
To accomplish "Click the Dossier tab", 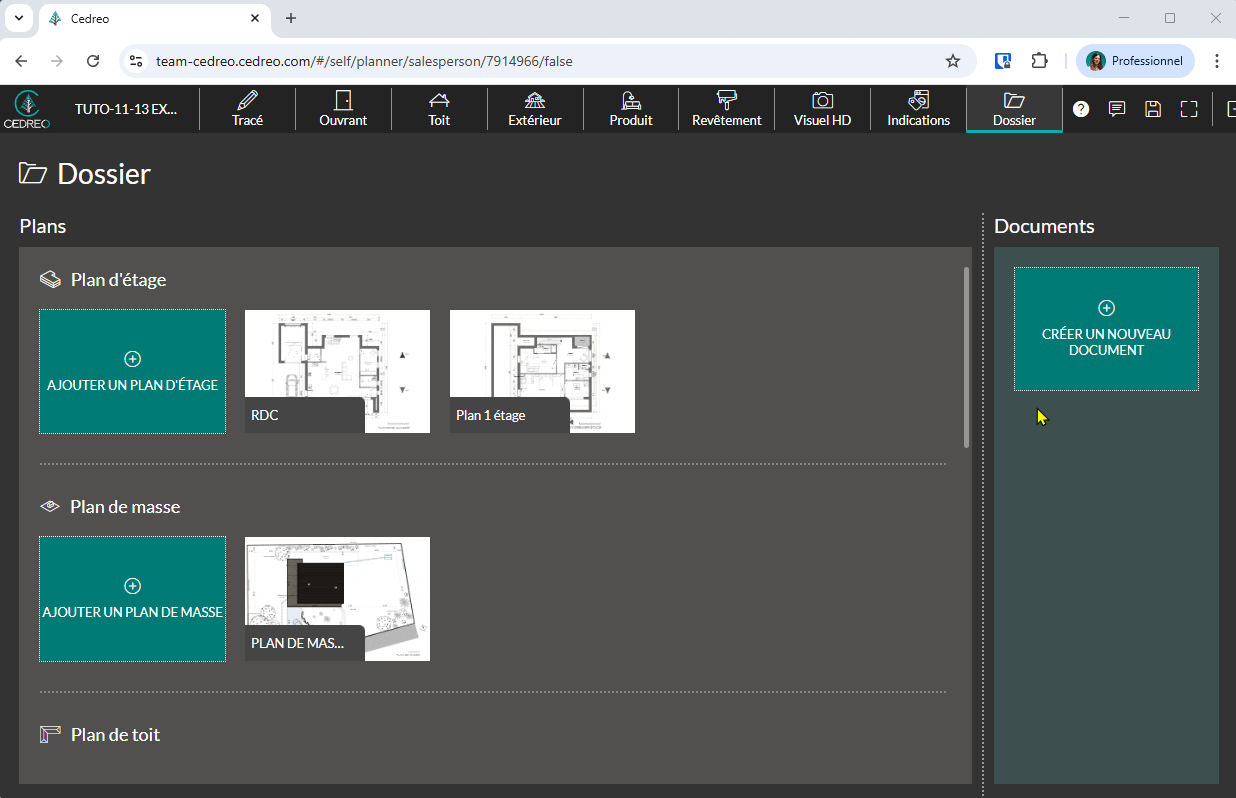I will [1014, 109].
